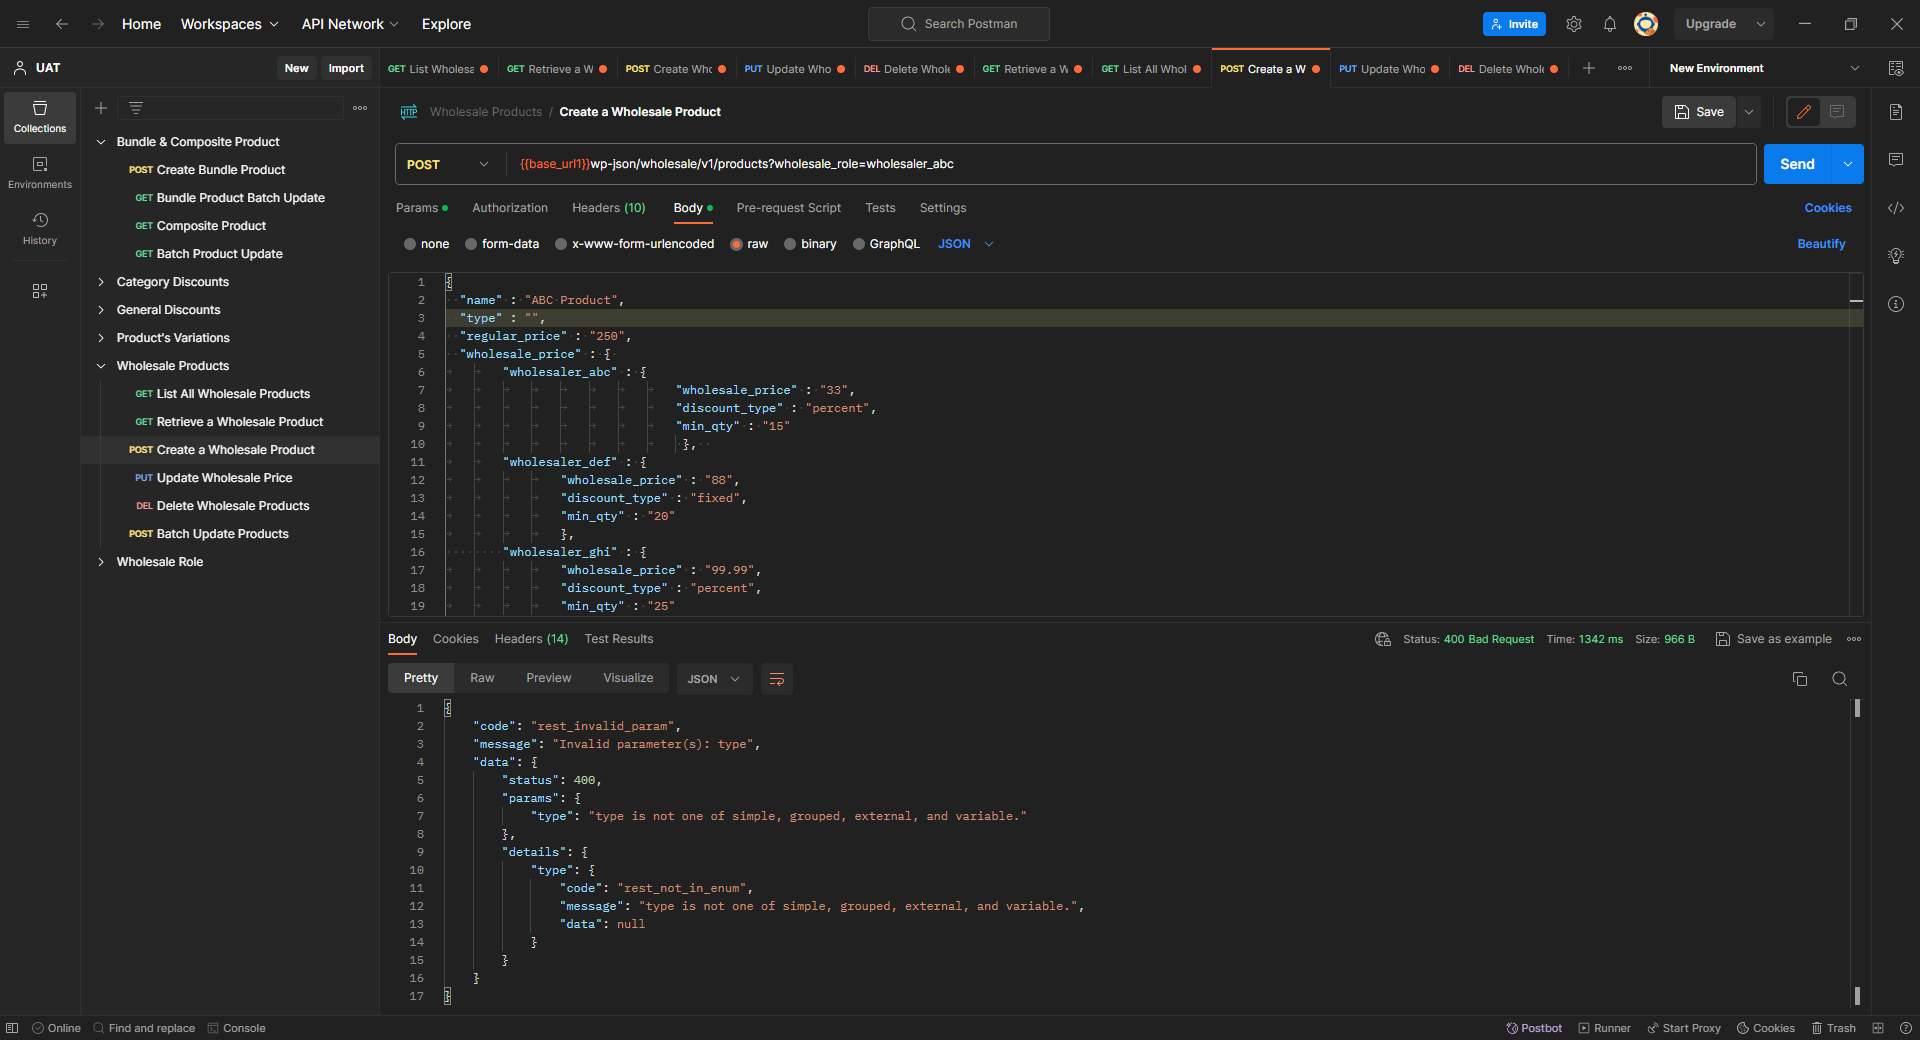Open the Collections sidebar panel
This screenshot has width=1920, height=1040.
40,117
